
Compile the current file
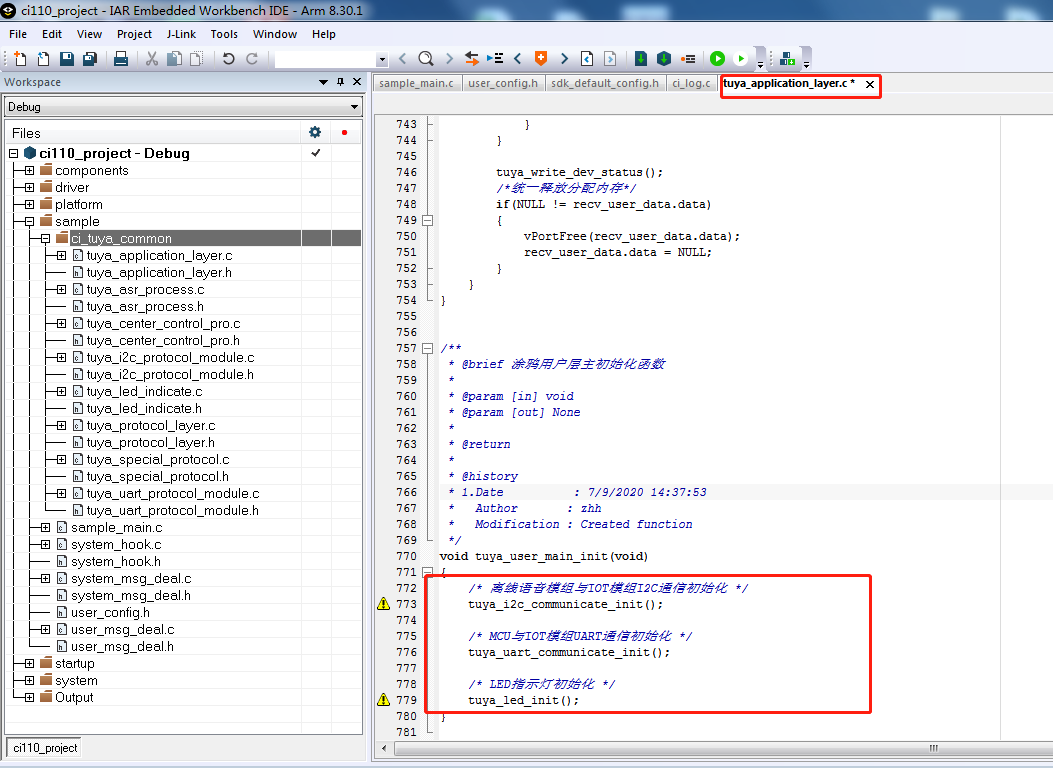(641, 59)
